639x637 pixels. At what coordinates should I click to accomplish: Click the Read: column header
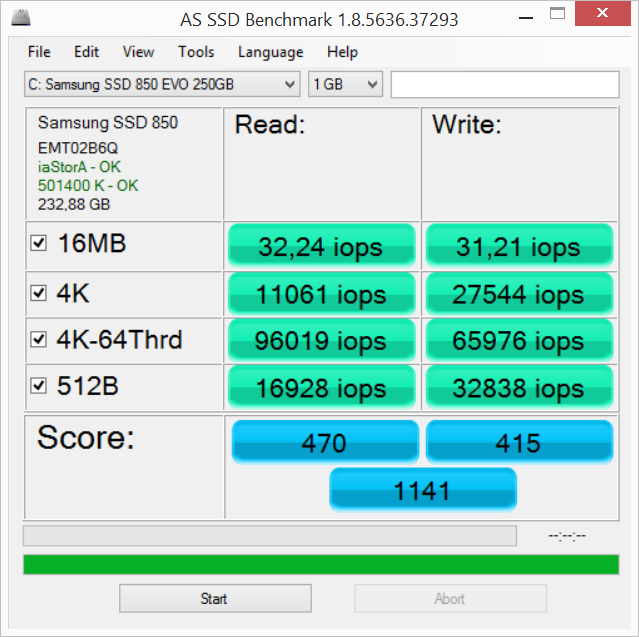(270, 124)
